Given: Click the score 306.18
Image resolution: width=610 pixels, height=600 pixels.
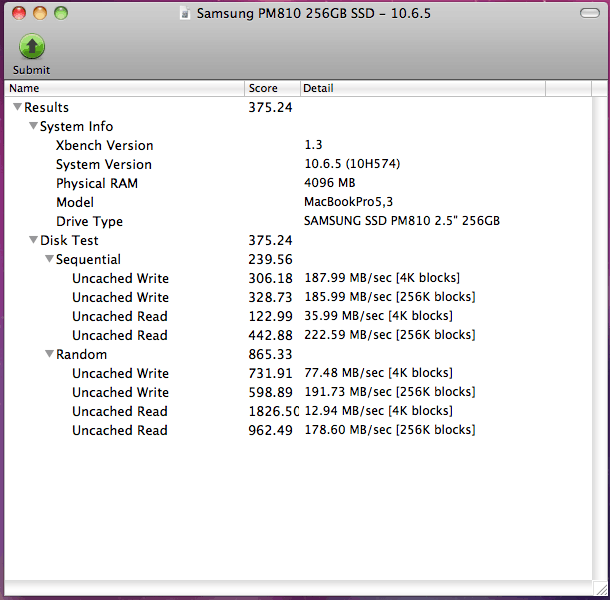Looking at the screenshot, I should pyautogui.click(x=270, y=279).
